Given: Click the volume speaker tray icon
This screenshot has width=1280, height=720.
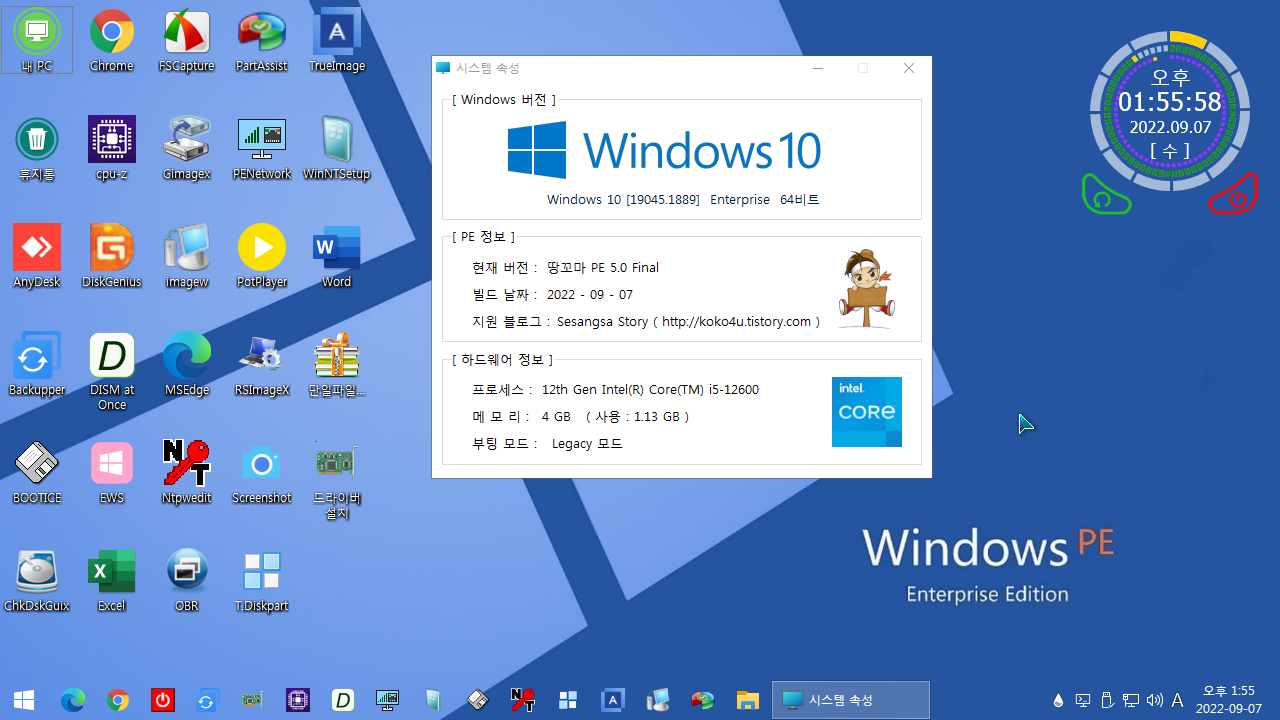Looking at the screenshot, I should 1155,700.
